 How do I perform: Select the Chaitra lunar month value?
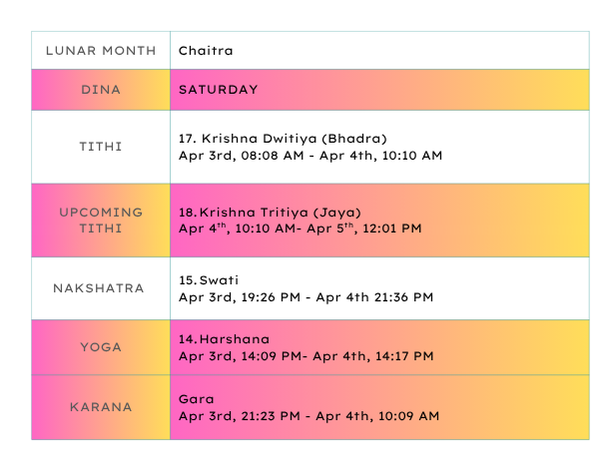pyautogui.click(x=206, y=50)
